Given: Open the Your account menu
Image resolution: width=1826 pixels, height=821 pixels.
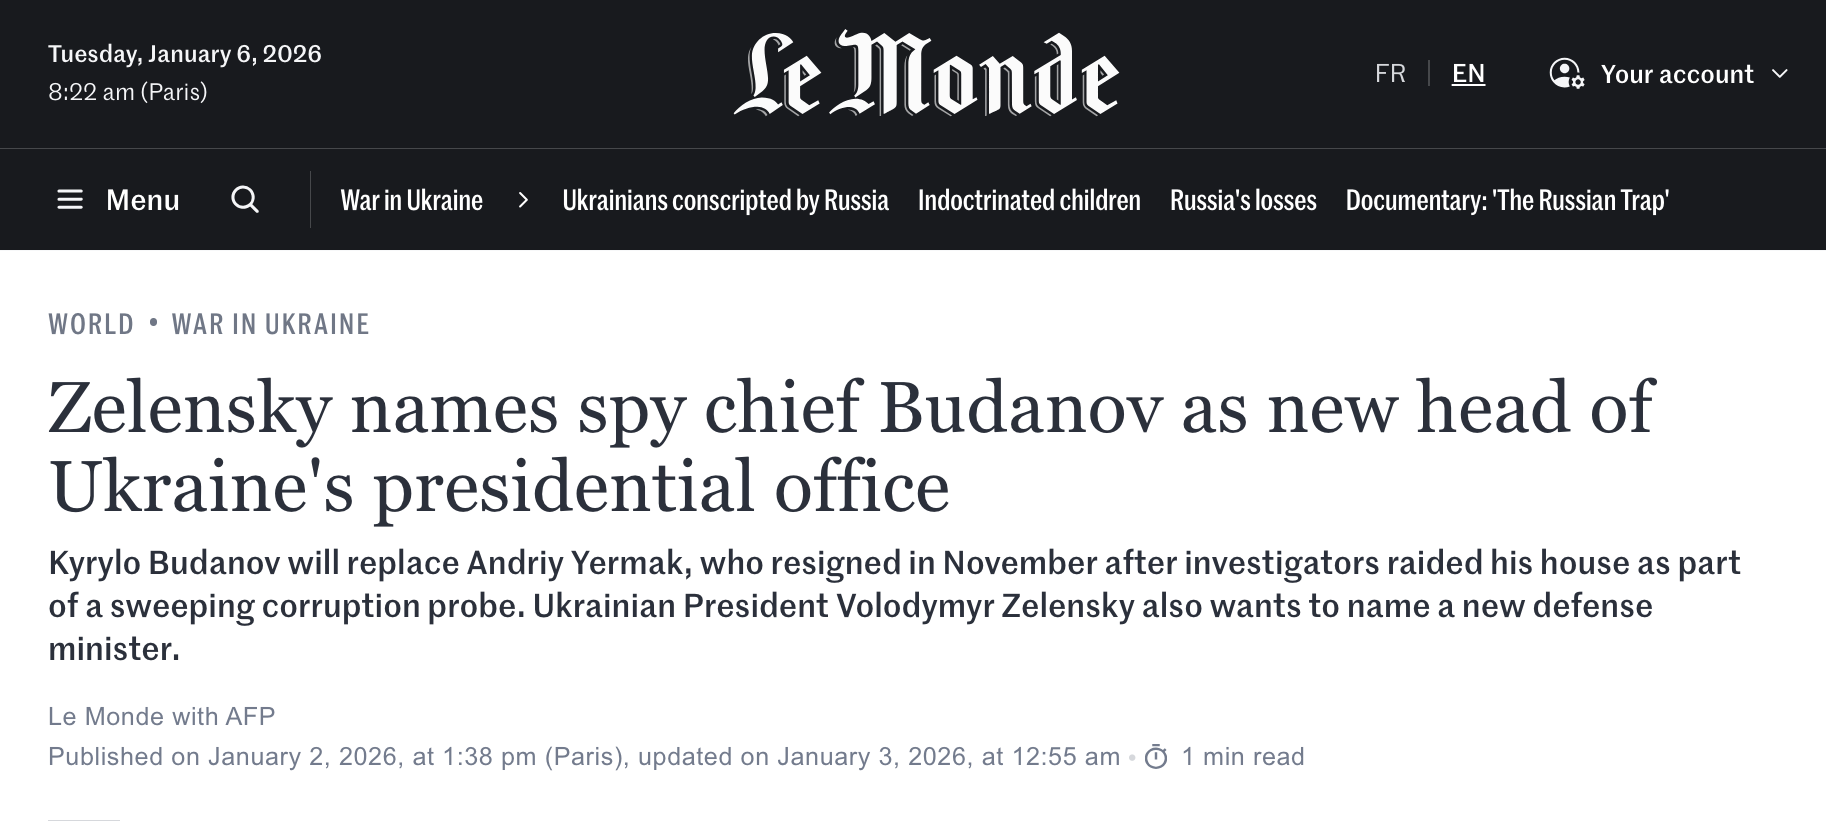Looking at the screenshot, I should [x=1676, y=74].
